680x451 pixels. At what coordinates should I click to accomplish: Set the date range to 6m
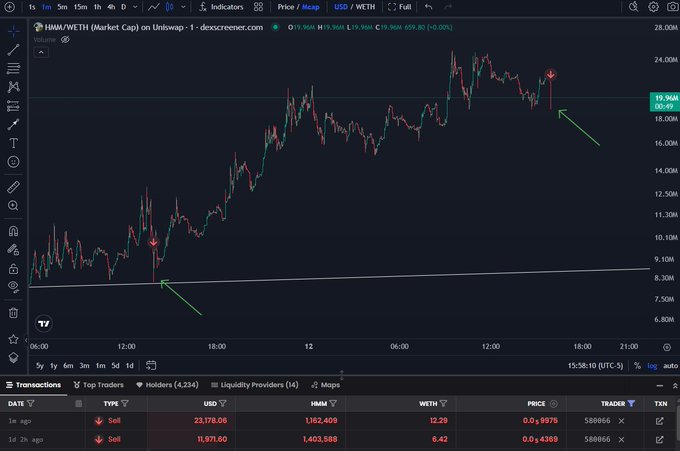tap(68, 366)
